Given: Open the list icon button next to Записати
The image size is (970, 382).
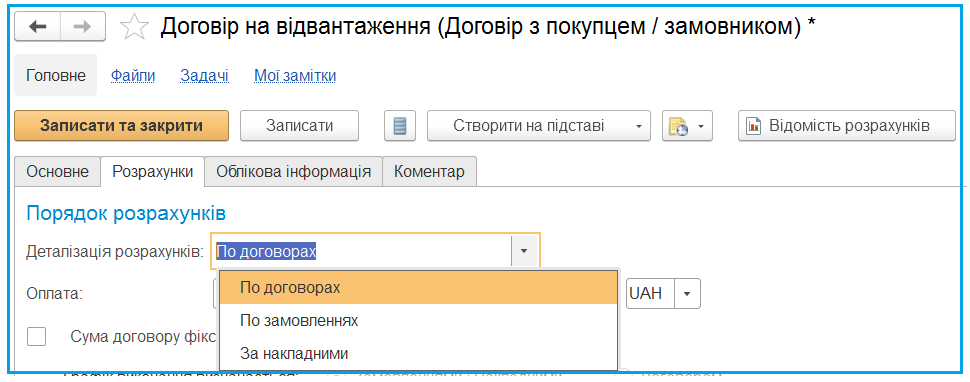Looking at the screenshot, I should (400, 126).
